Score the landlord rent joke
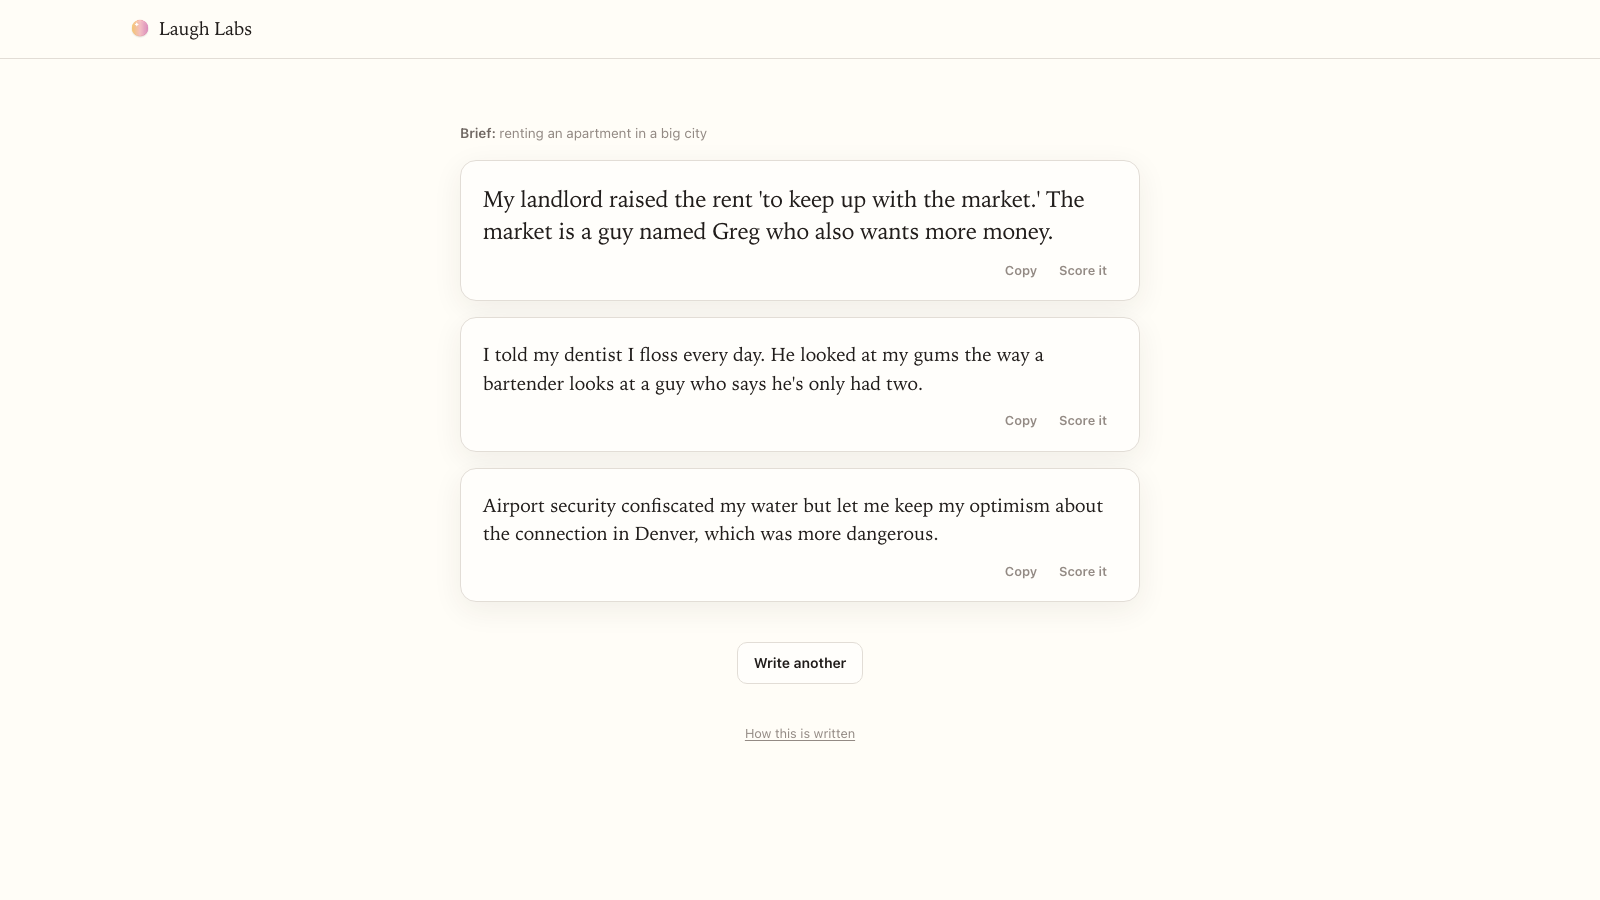Image resolution: width=1600 pixels, height=900 pixels. pyautogui.click(x=1083, y=271)
